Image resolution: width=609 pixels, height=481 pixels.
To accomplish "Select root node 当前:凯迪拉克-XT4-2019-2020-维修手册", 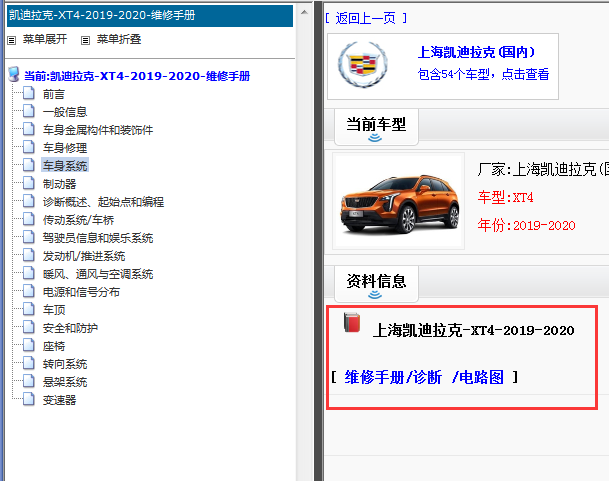I will (137, 76).
